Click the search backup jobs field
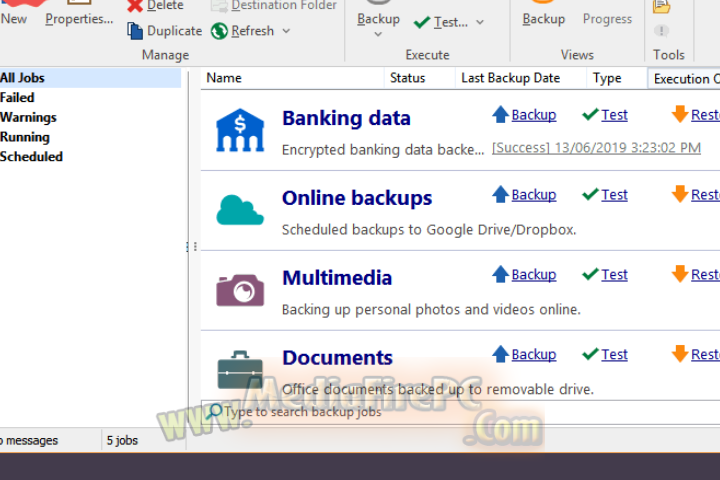The height and width of the screenshot is (480, 720). pos(461,412)
